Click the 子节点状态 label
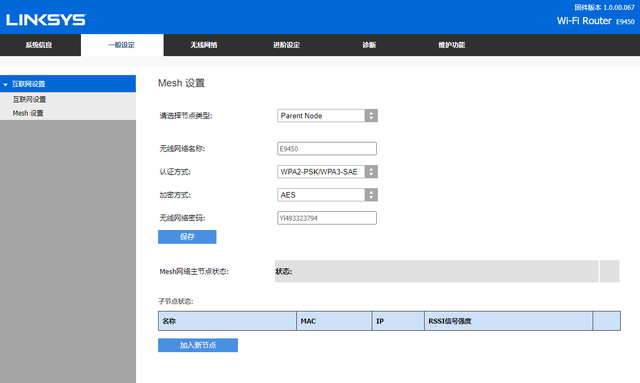 click(x=176, y=301)
